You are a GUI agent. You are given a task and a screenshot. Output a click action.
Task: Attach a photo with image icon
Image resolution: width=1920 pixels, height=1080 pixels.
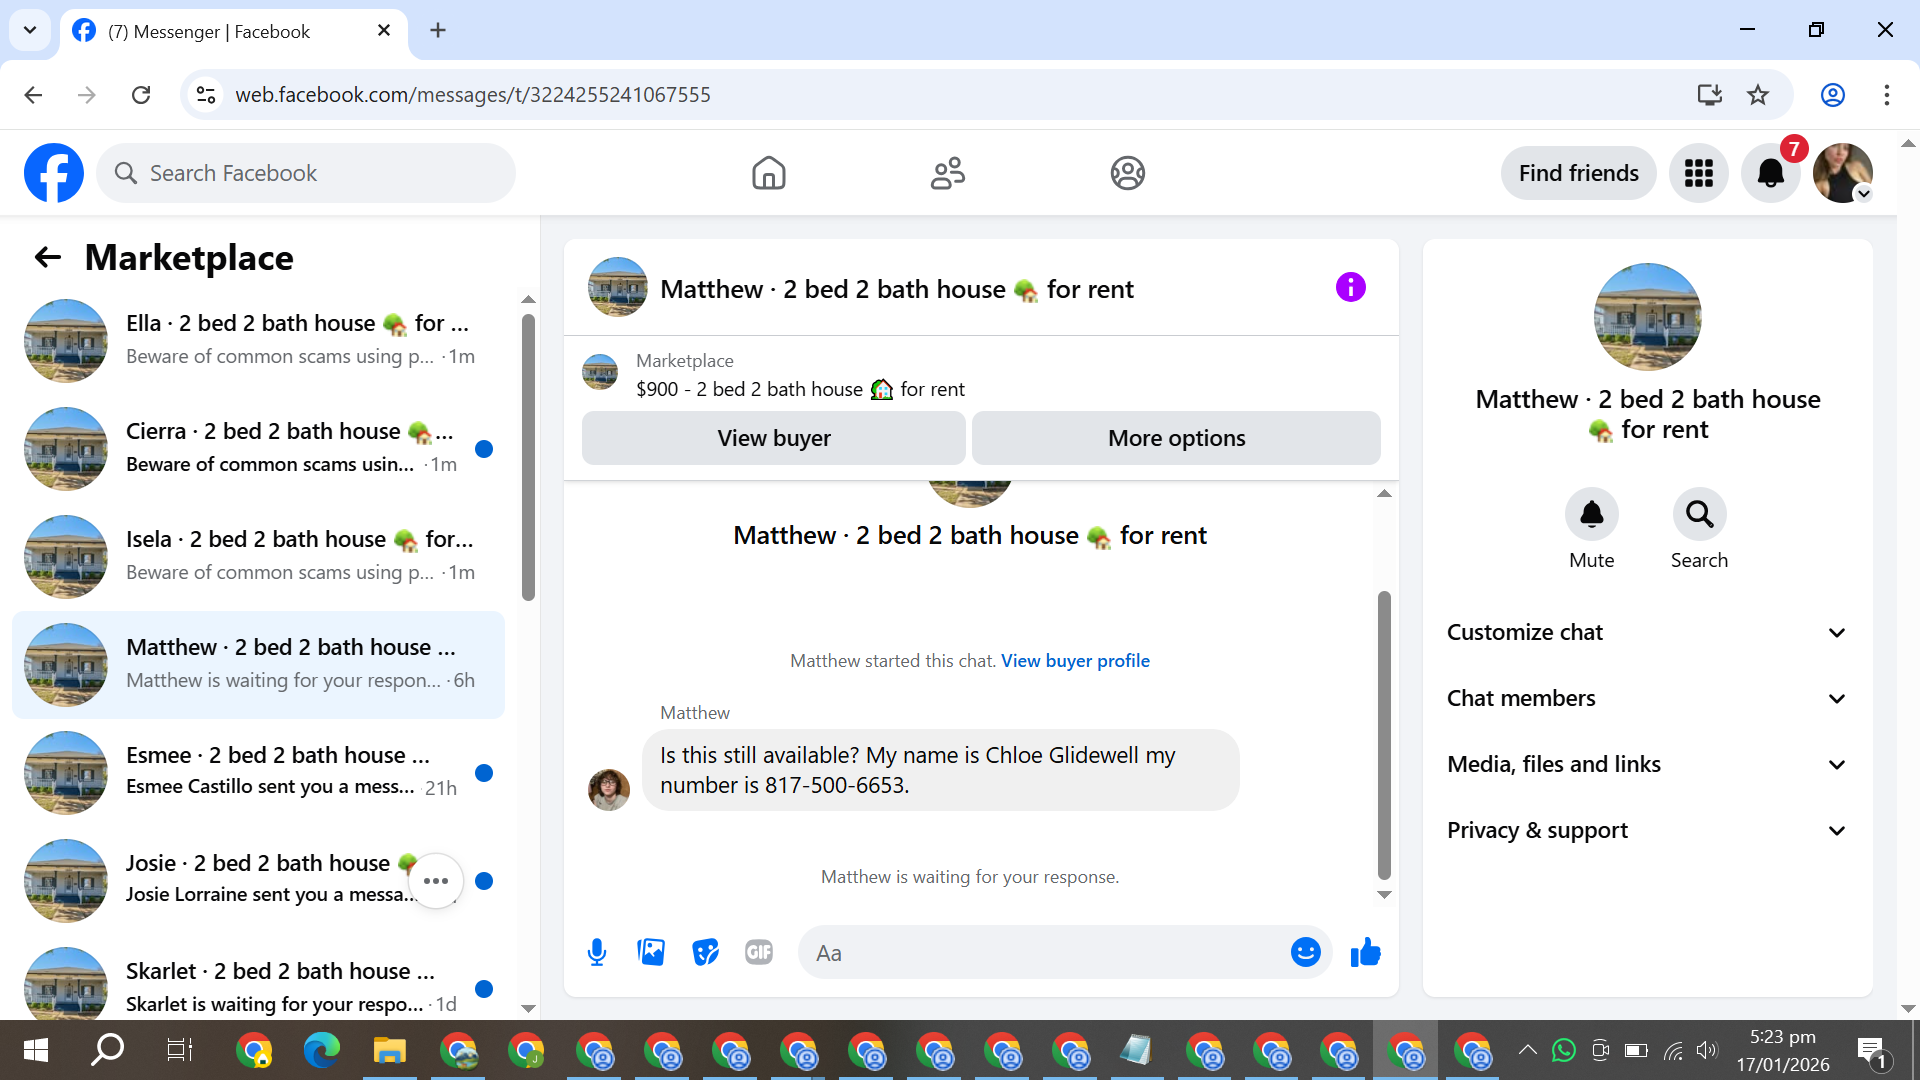[x=651, y=952]
